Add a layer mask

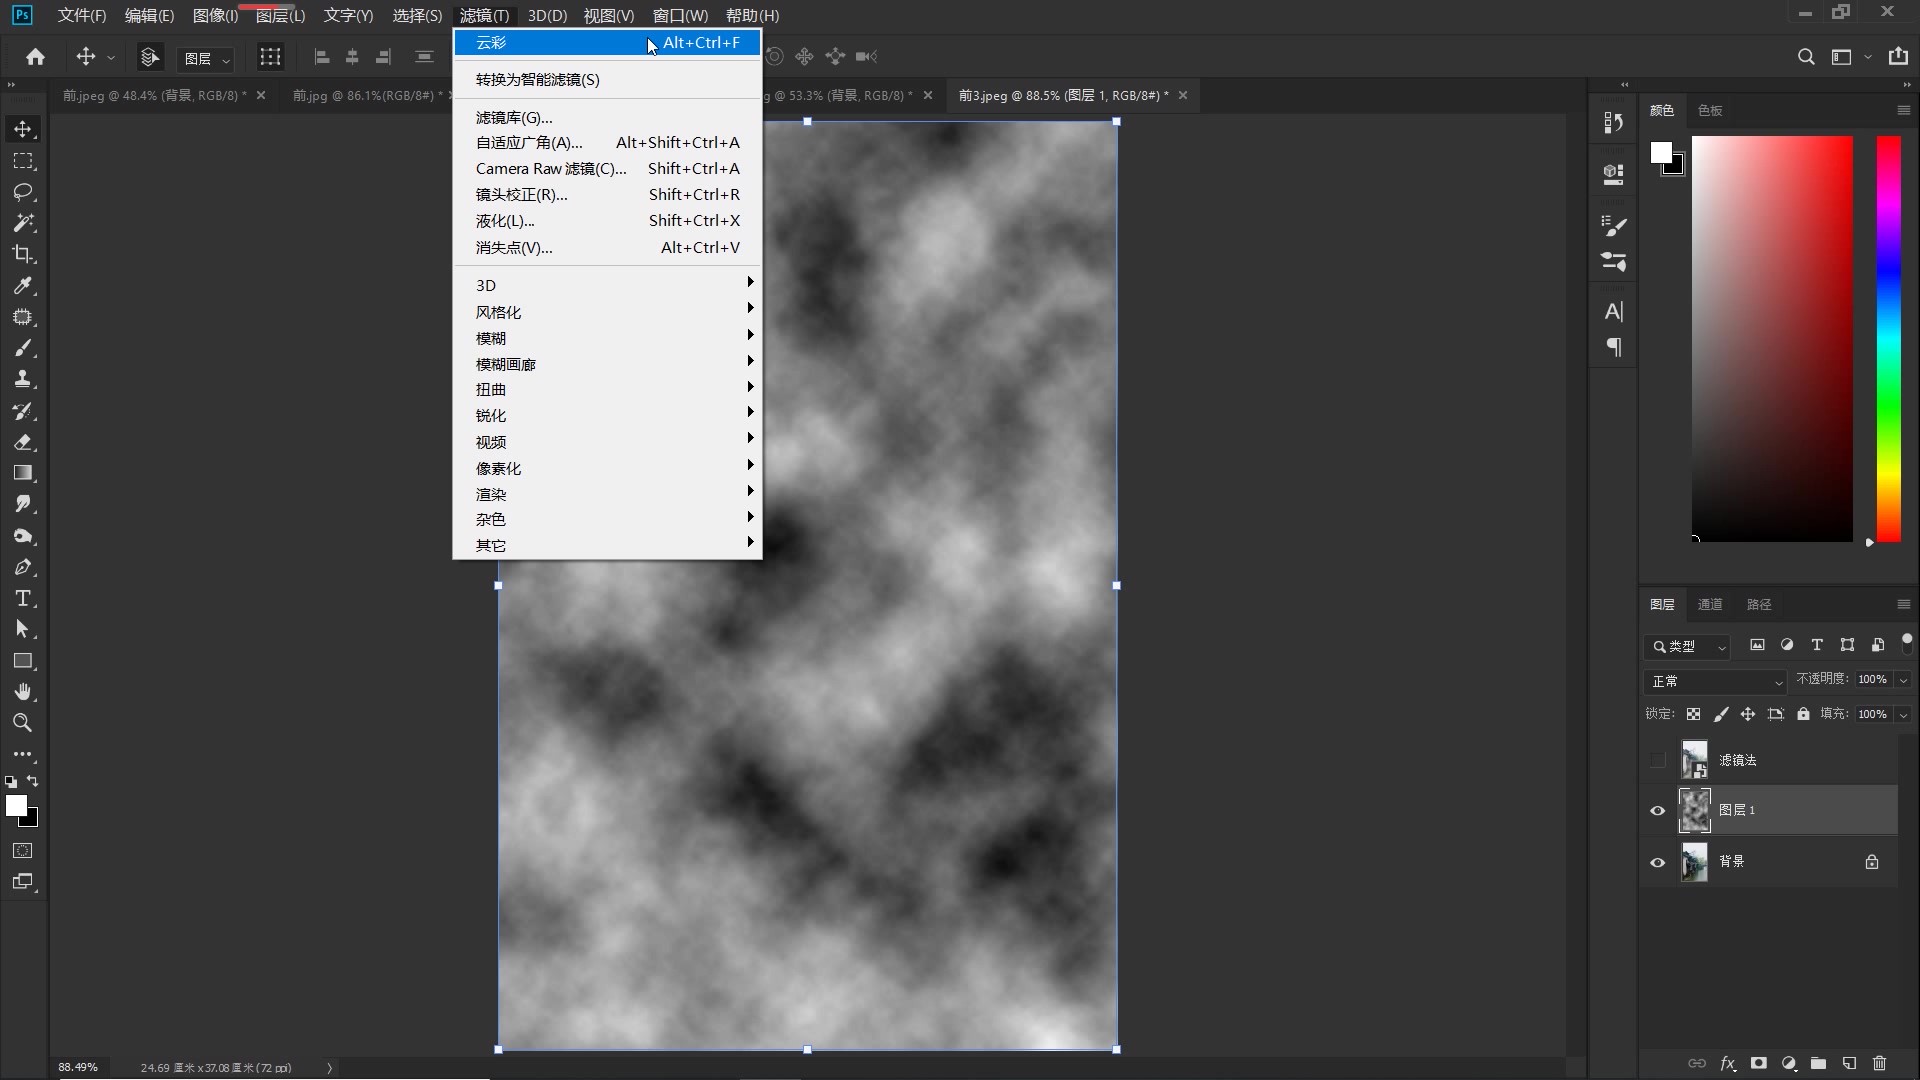coord(1758,1063)
